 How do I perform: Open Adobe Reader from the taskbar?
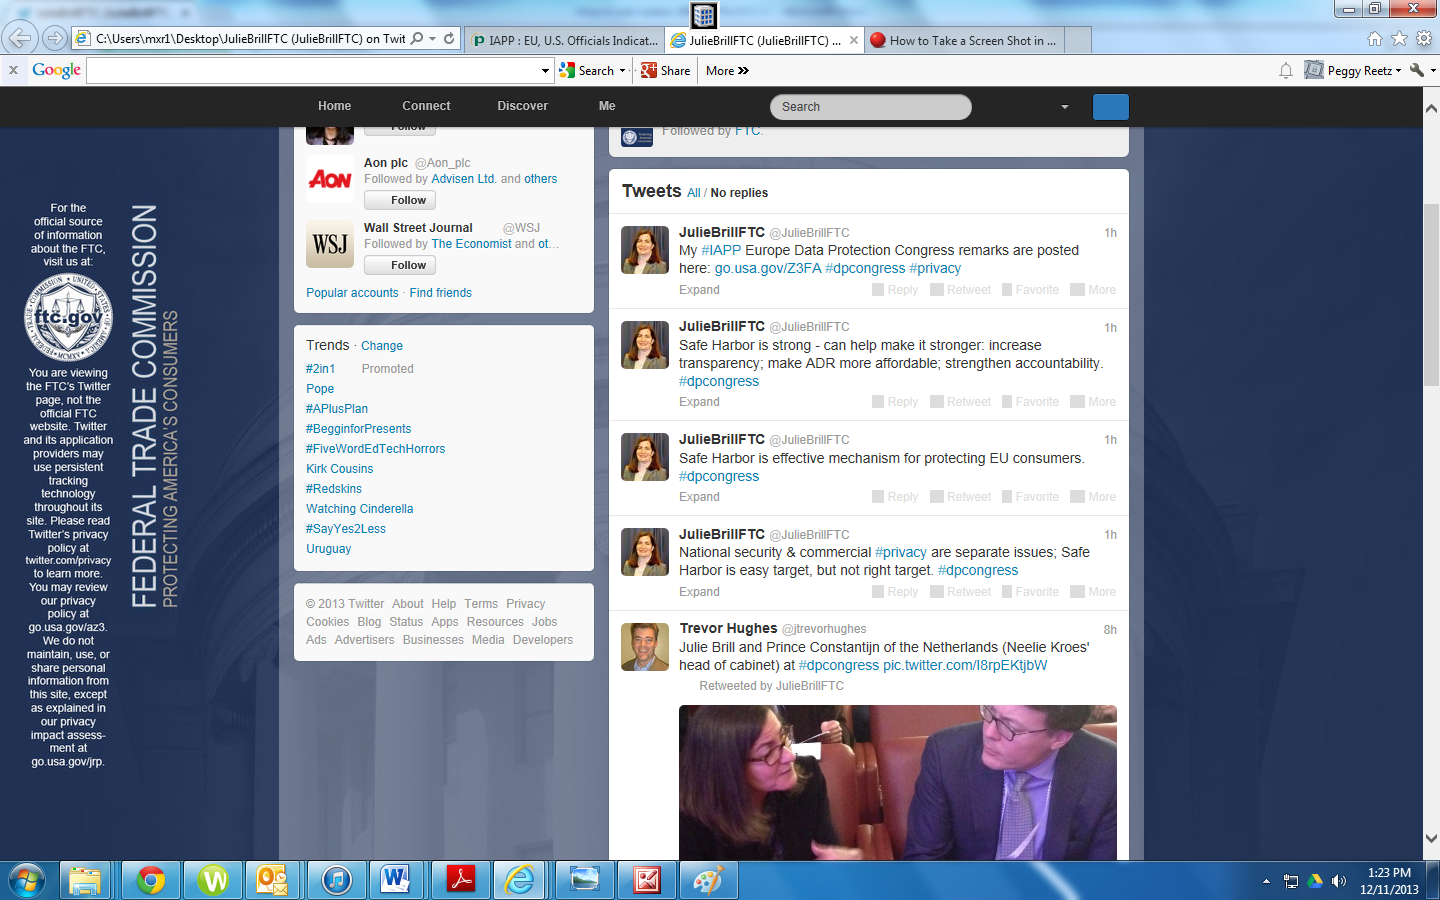[459, 880]
